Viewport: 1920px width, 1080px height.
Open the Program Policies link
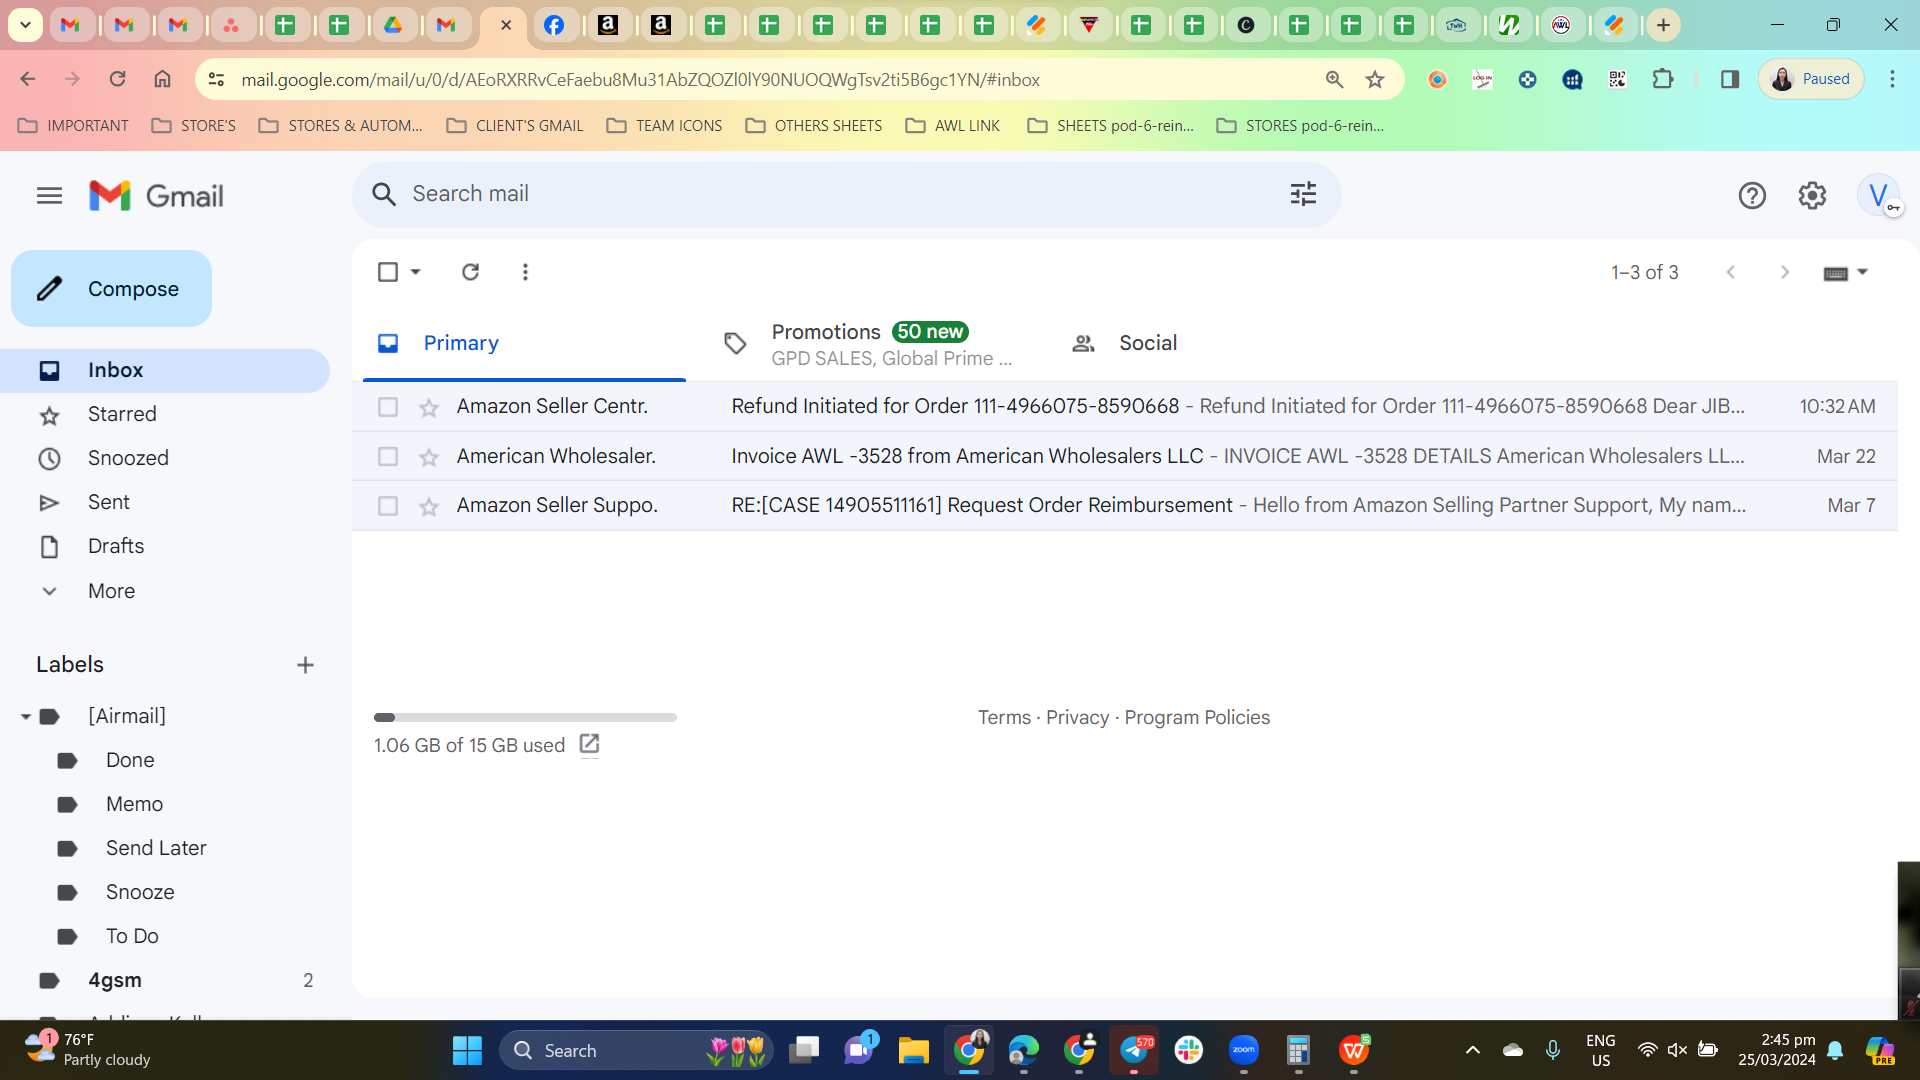[x=1197, y=718]
